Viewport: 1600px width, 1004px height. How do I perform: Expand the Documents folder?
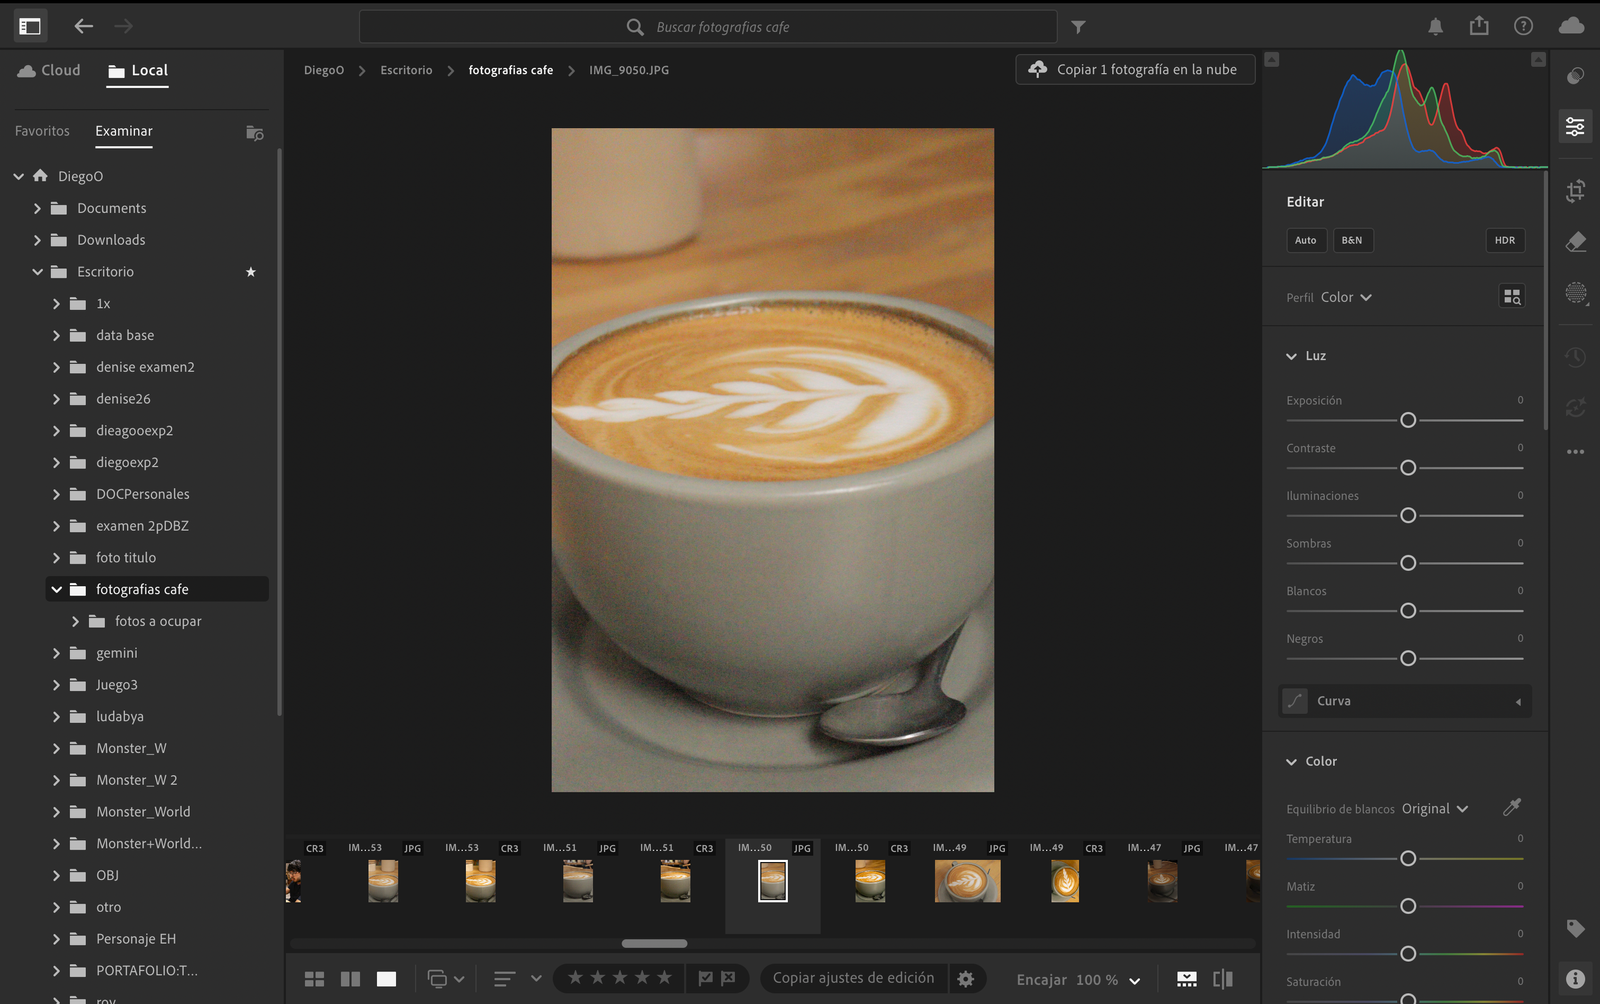tap(37, 208)
